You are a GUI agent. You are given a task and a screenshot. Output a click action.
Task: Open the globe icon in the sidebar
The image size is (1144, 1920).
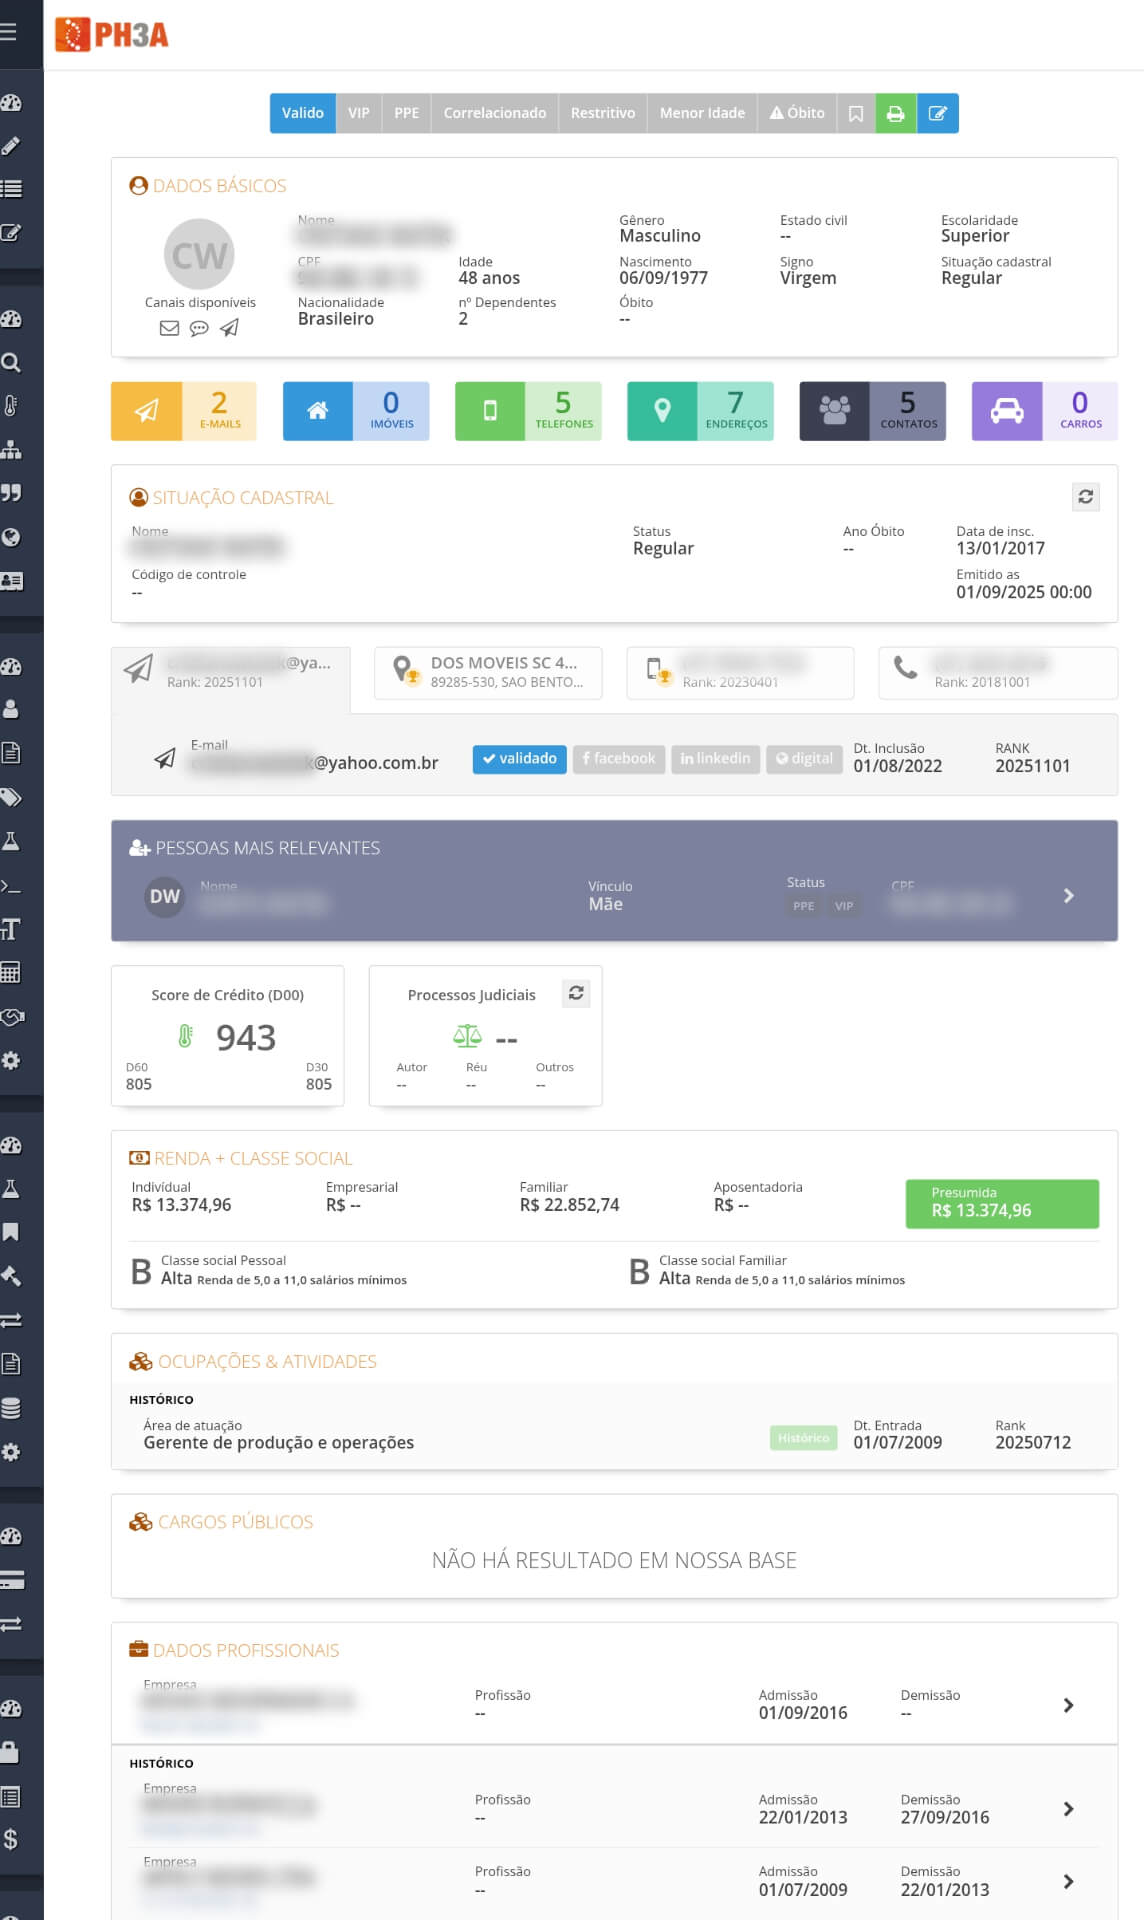click(11, 537)
